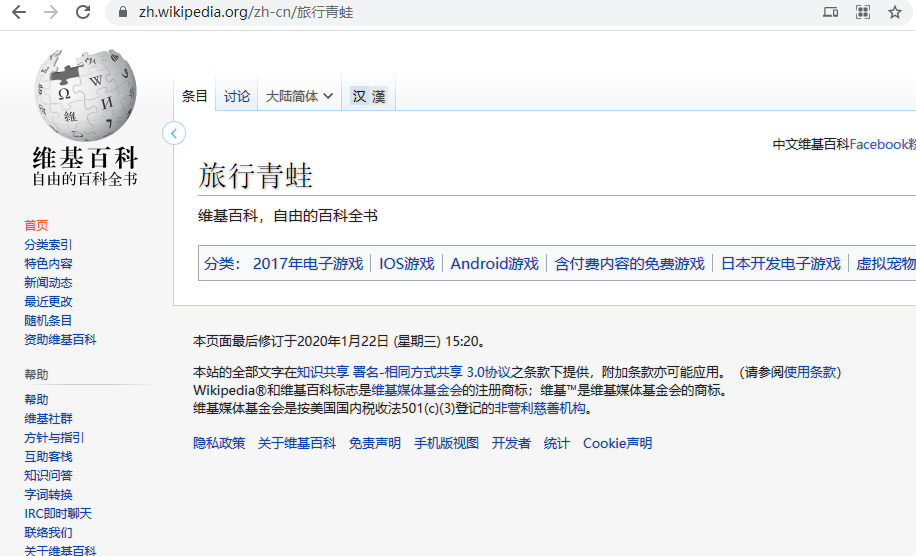Image resolution: width=916 pixels, height=556 pixels.
Task: Open the 知识共享 署名-相同方式共享 3.0协议 link
Action: (404, 372)
